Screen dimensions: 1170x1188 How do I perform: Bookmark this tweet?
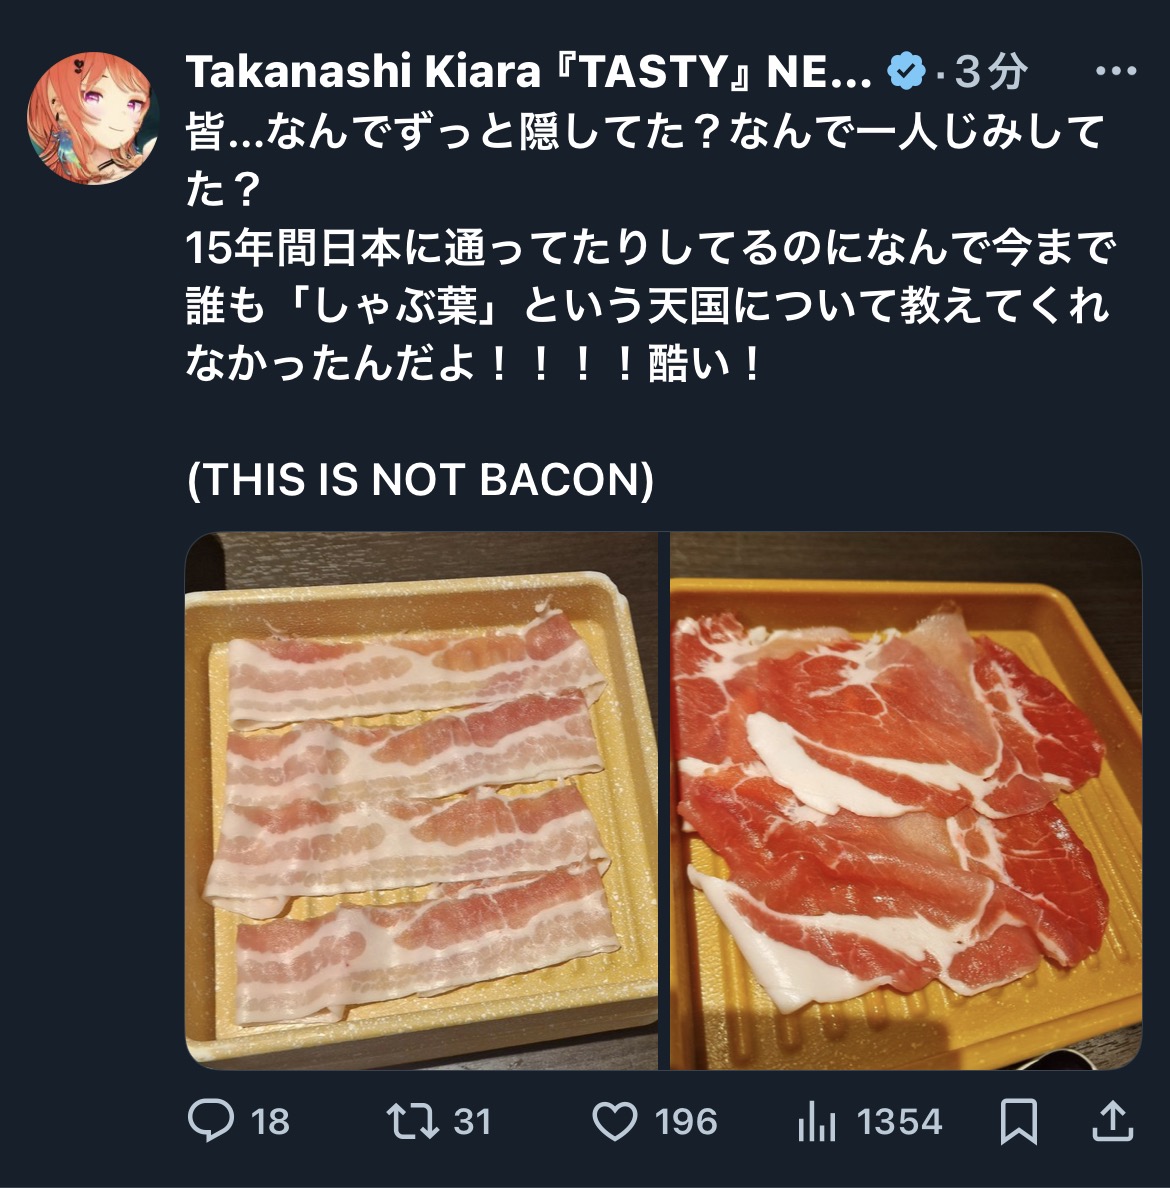click(1019, 1121)
